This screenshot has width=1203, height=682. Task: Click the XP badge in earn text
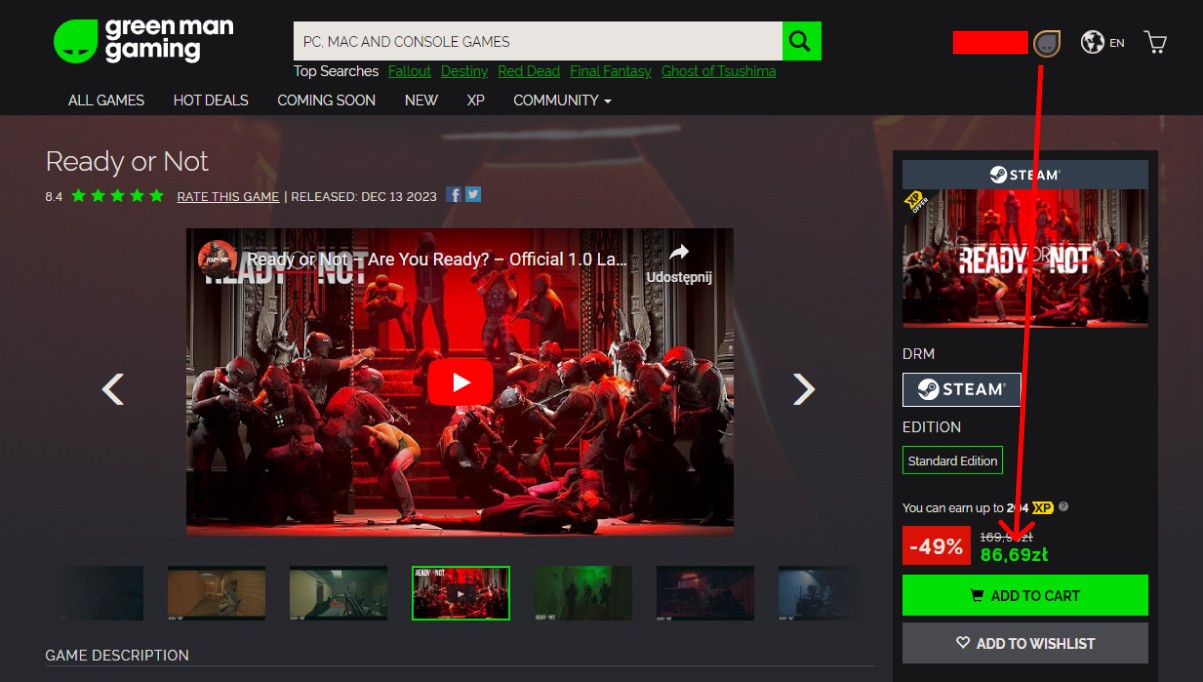coord(1043,507)
